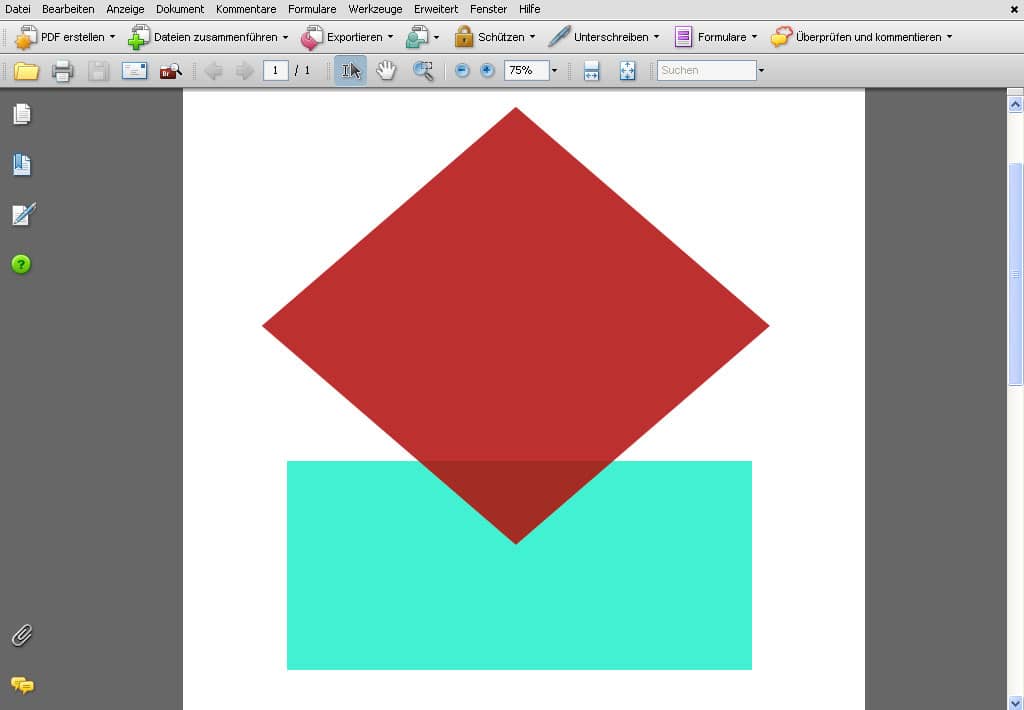Open the Pages panel in sidebar

point(22,114)
